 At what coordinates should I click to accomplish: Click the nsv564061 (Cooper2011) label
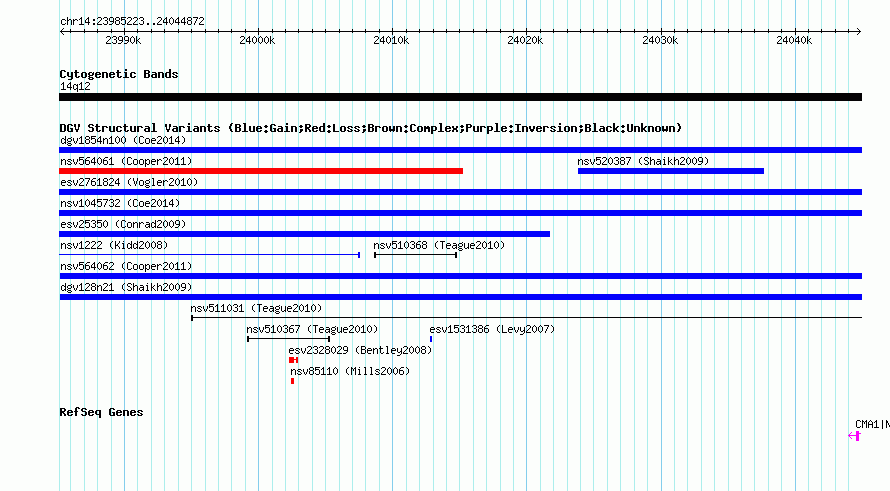126,161
